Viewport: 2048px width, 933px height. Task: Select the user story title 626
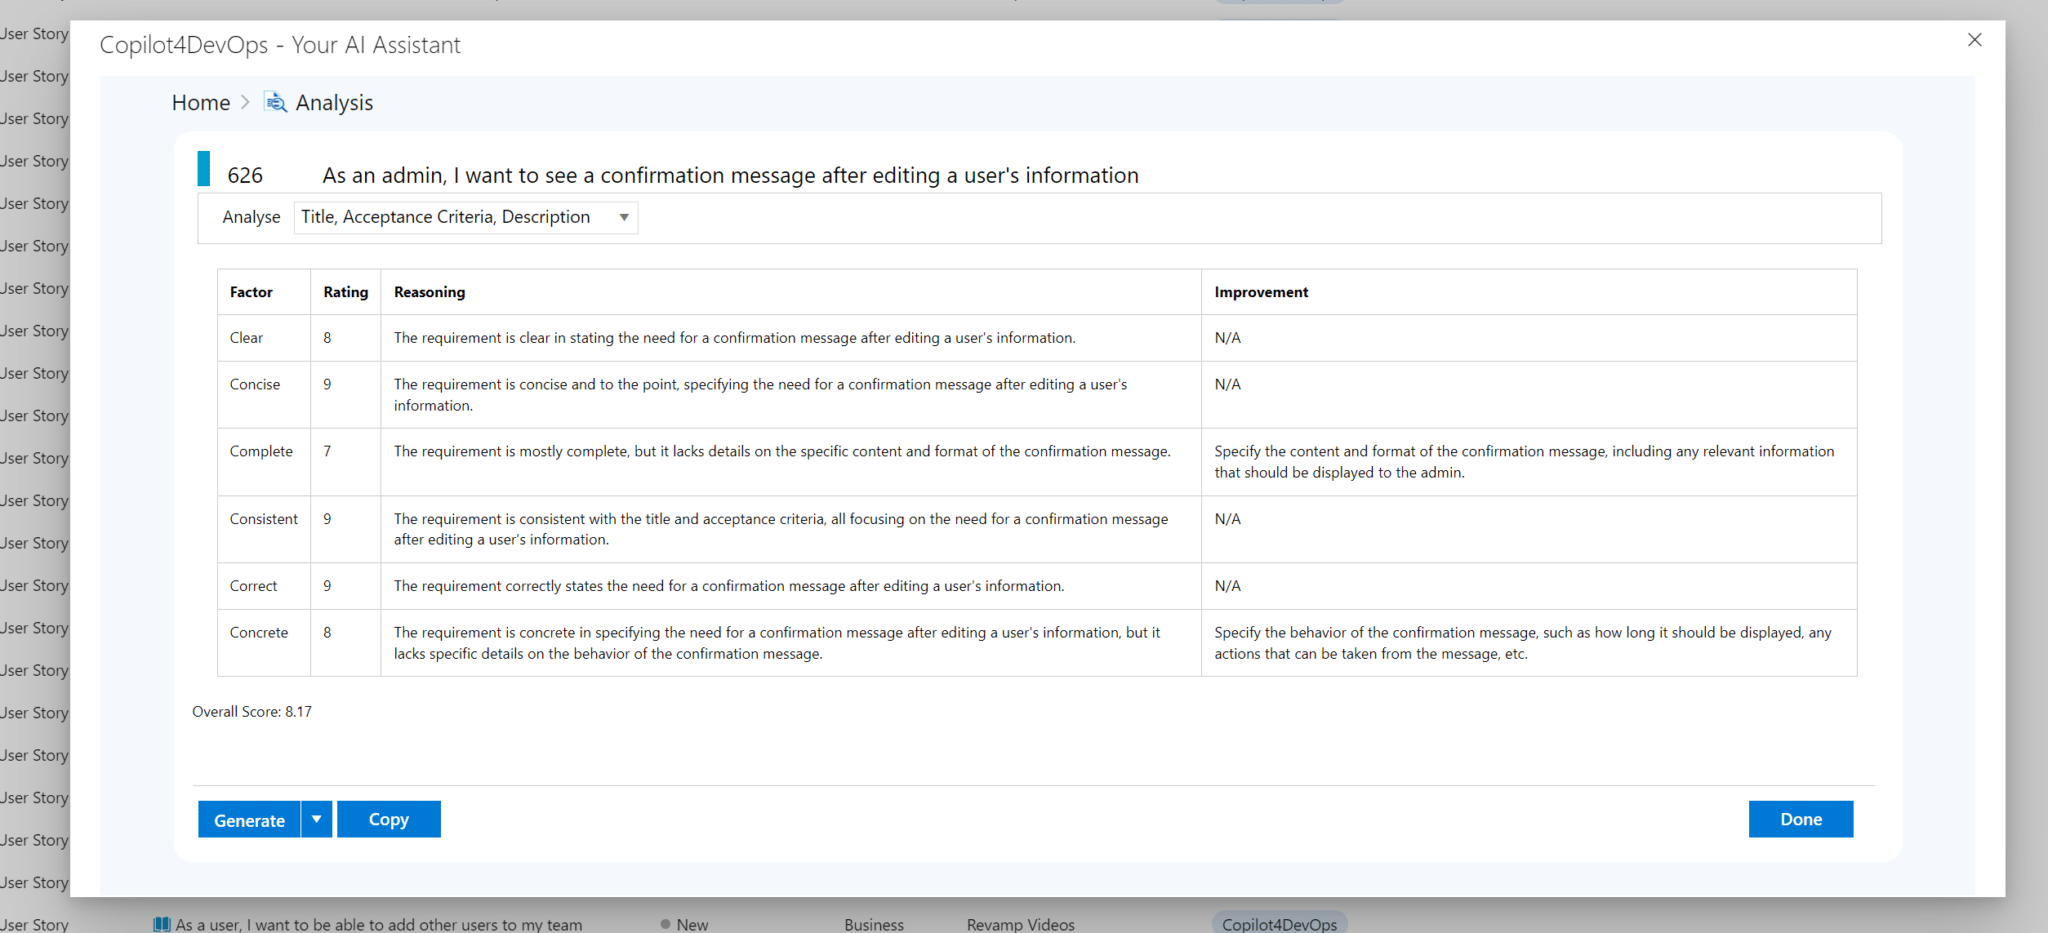click(x=729, y=174)
